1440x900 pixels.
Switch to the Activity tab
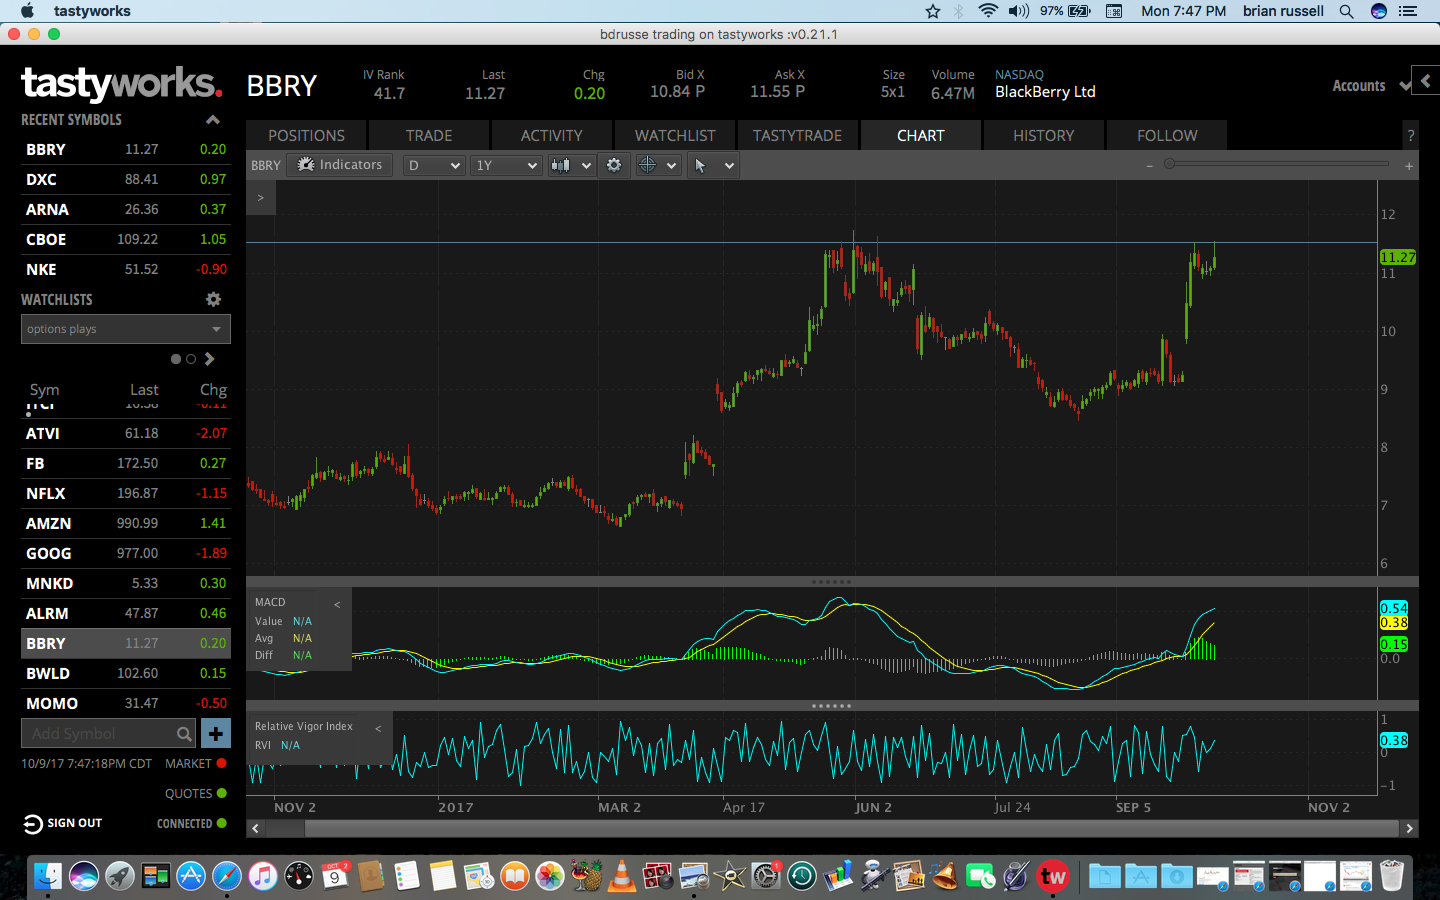(x=552, y=135)
